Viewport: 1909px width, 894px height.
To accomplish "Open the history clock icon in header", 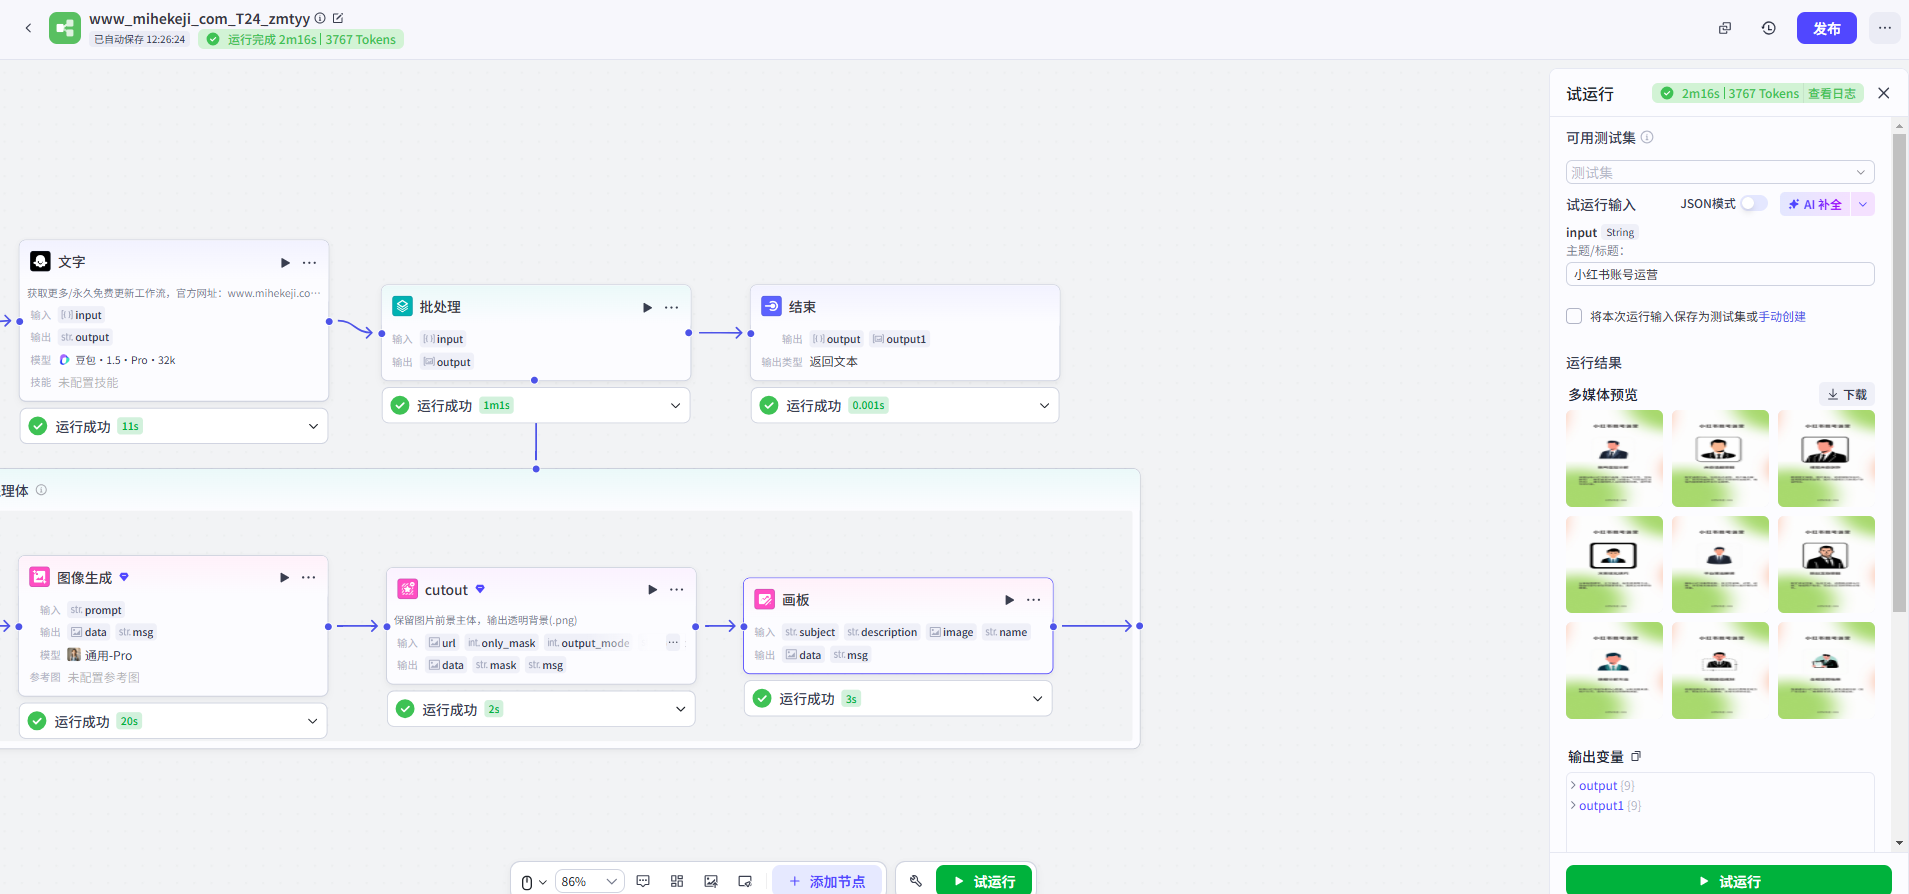I will [x=1768, y=28].
